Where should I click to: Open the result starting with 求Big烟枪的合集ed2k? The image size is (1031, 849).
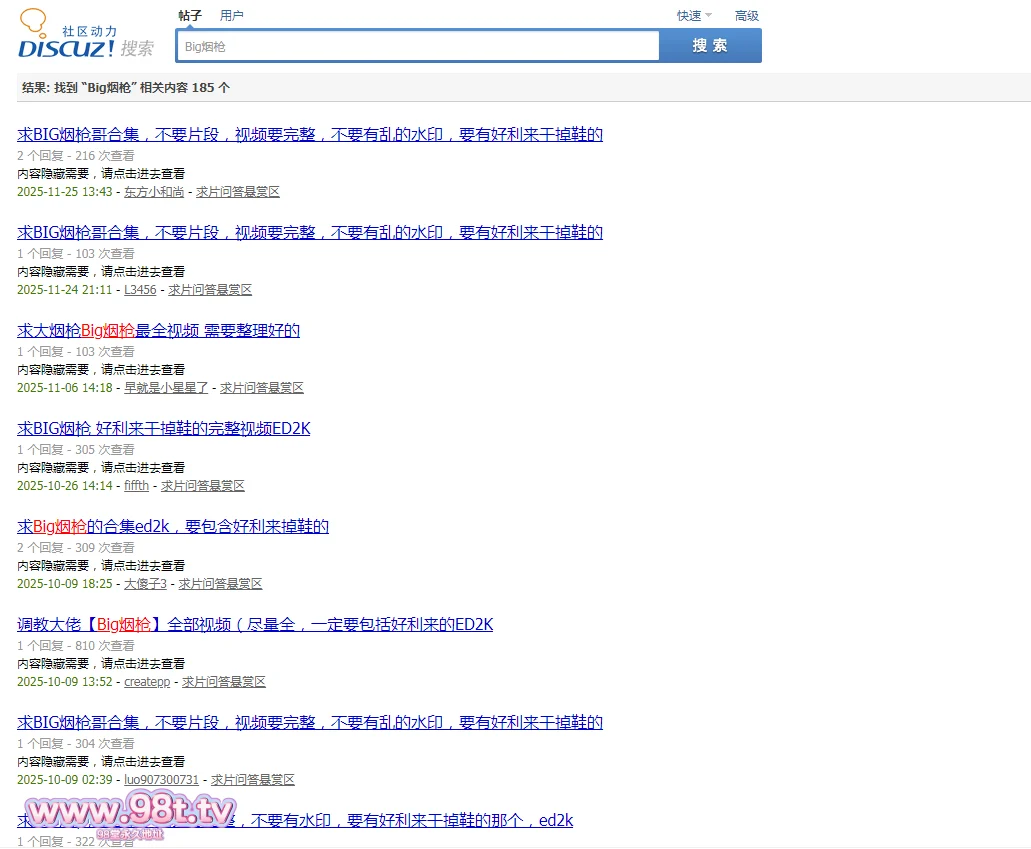click(172, 527)
